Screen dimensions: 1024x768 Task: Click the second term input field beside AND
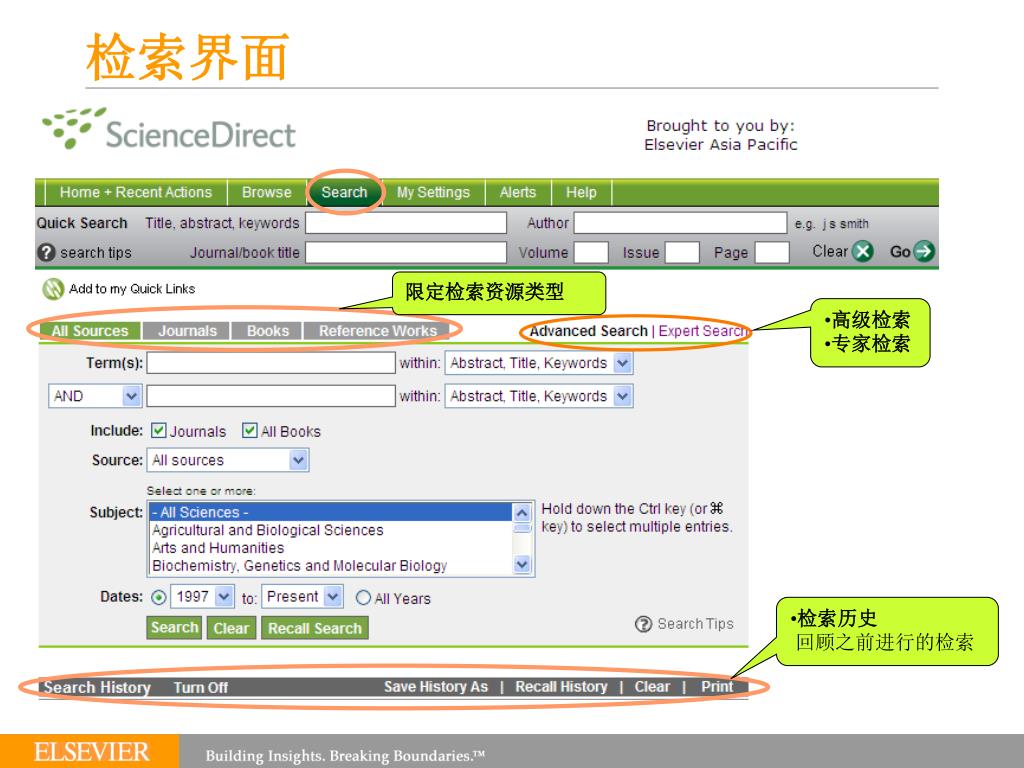coord(271,396)
